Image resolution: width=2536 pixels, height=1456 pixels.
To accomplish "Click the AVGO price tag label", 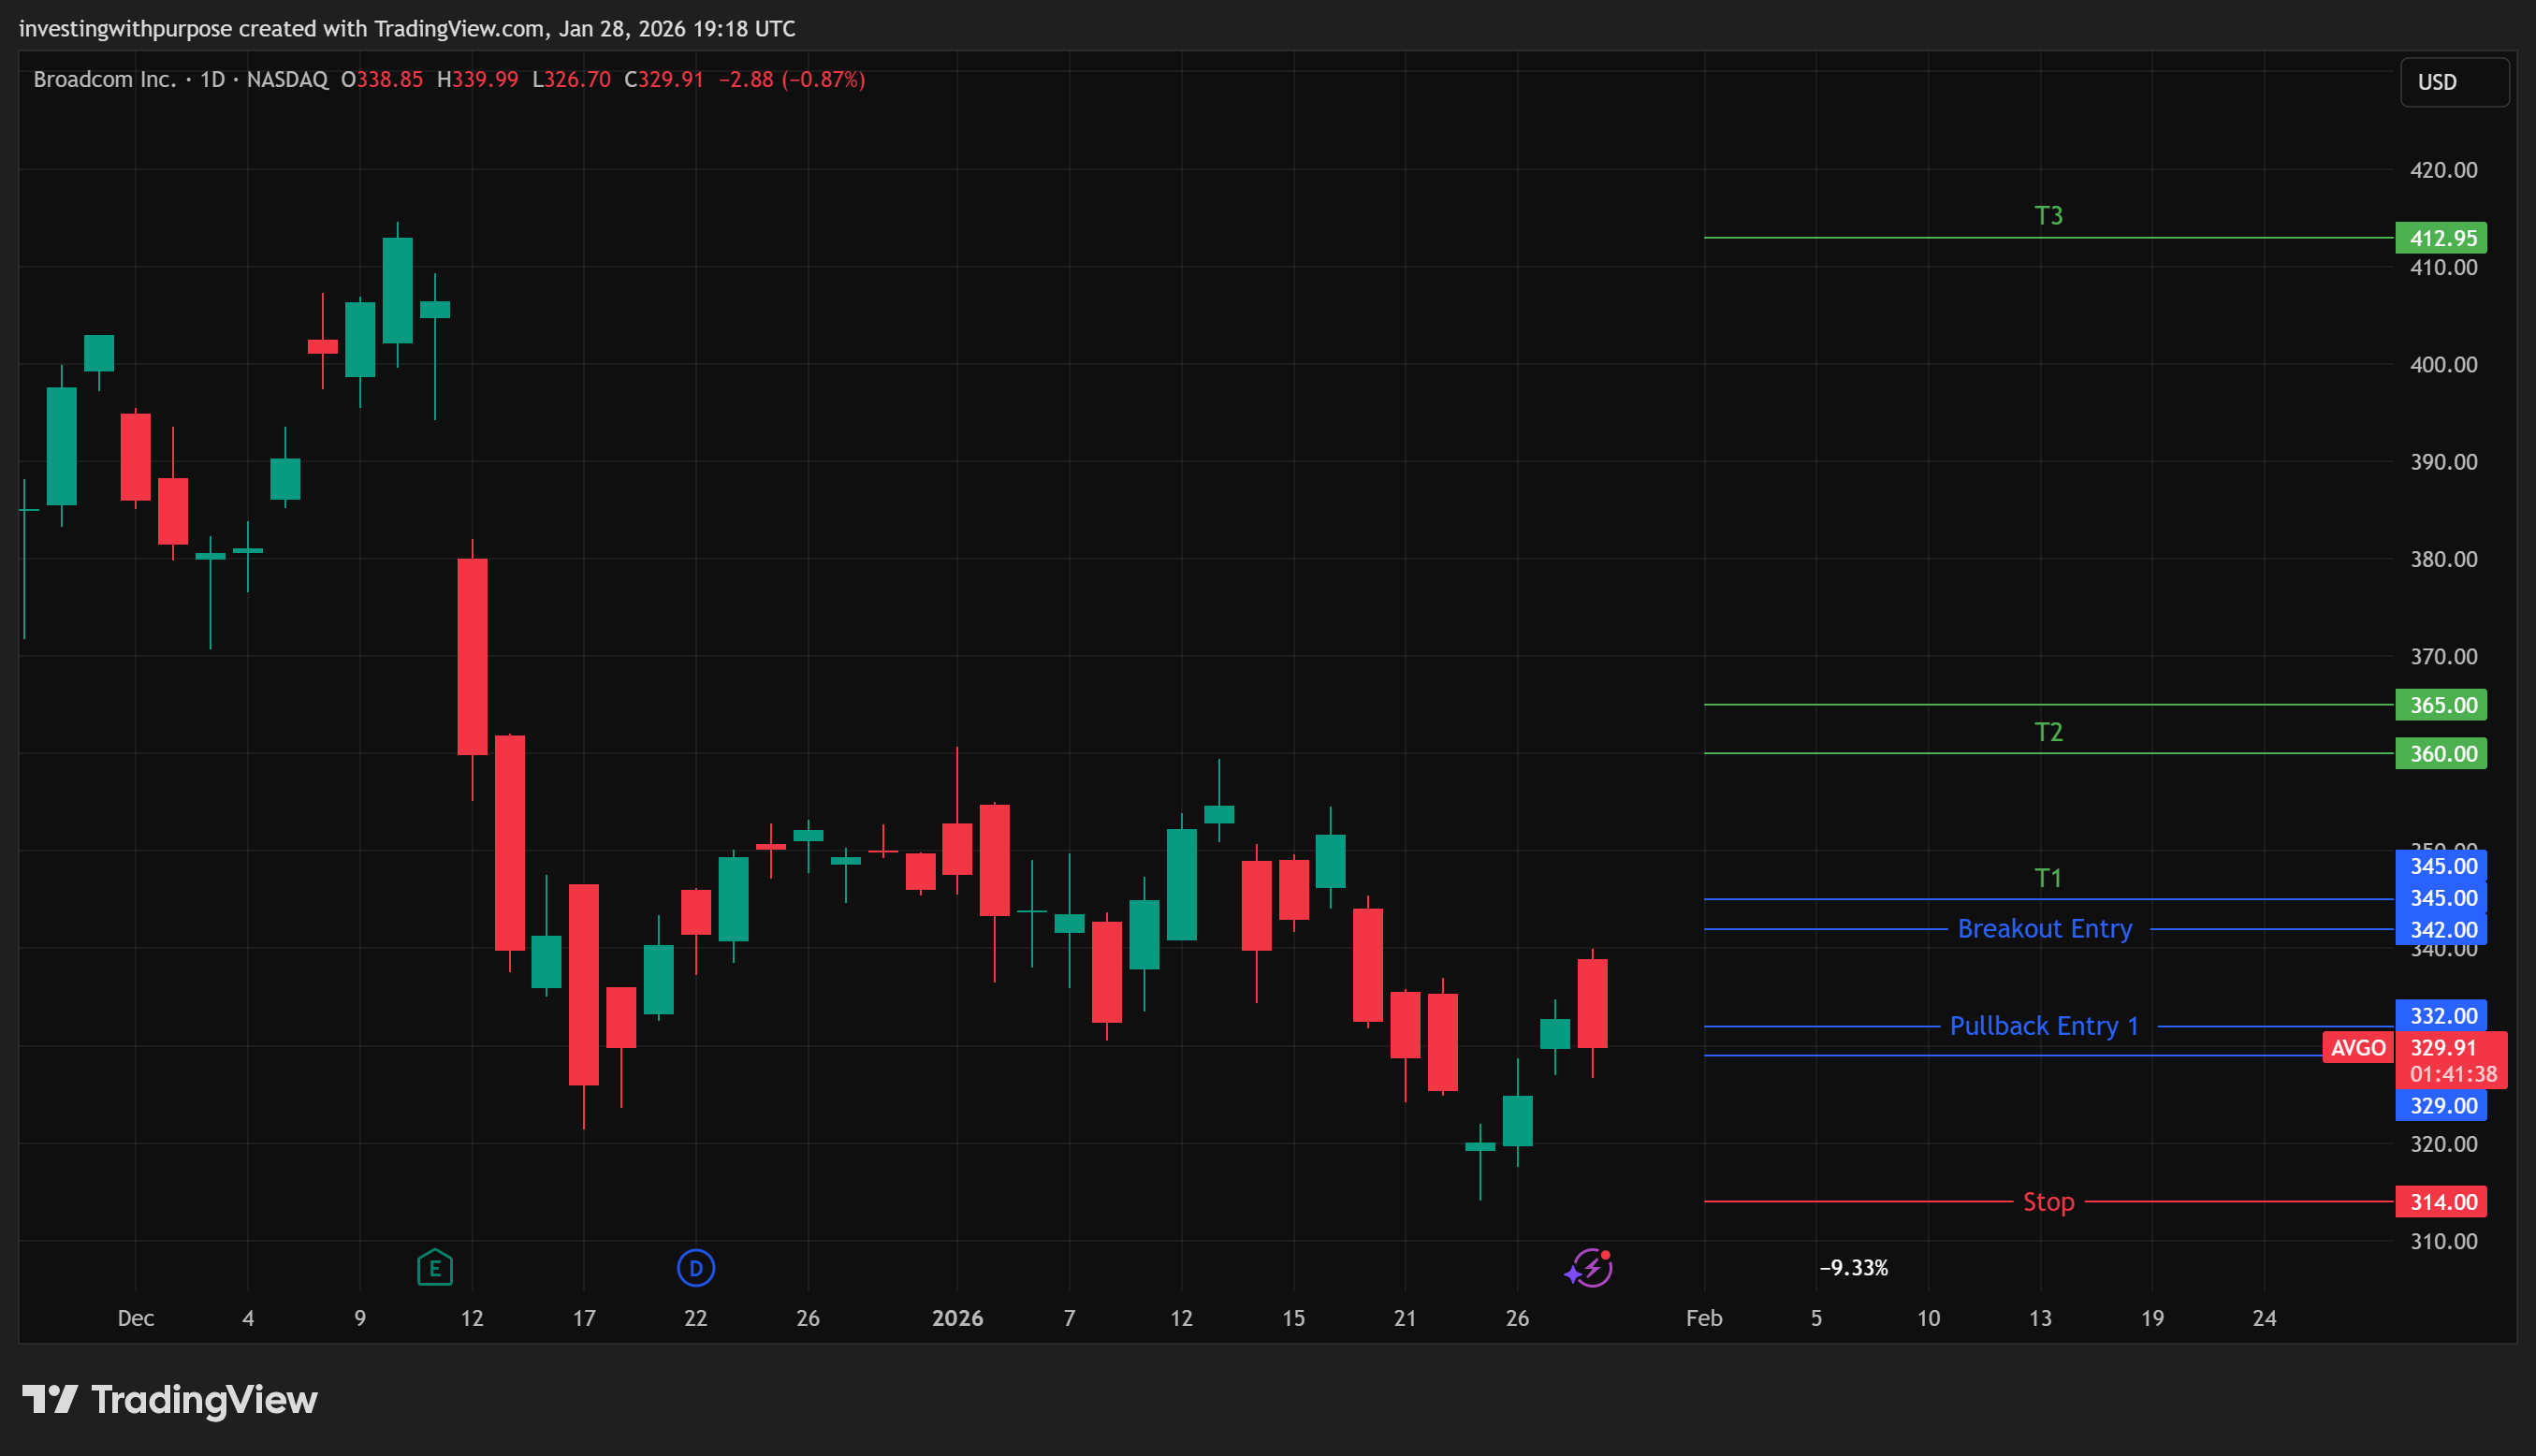I will tap(2357, 1047).
